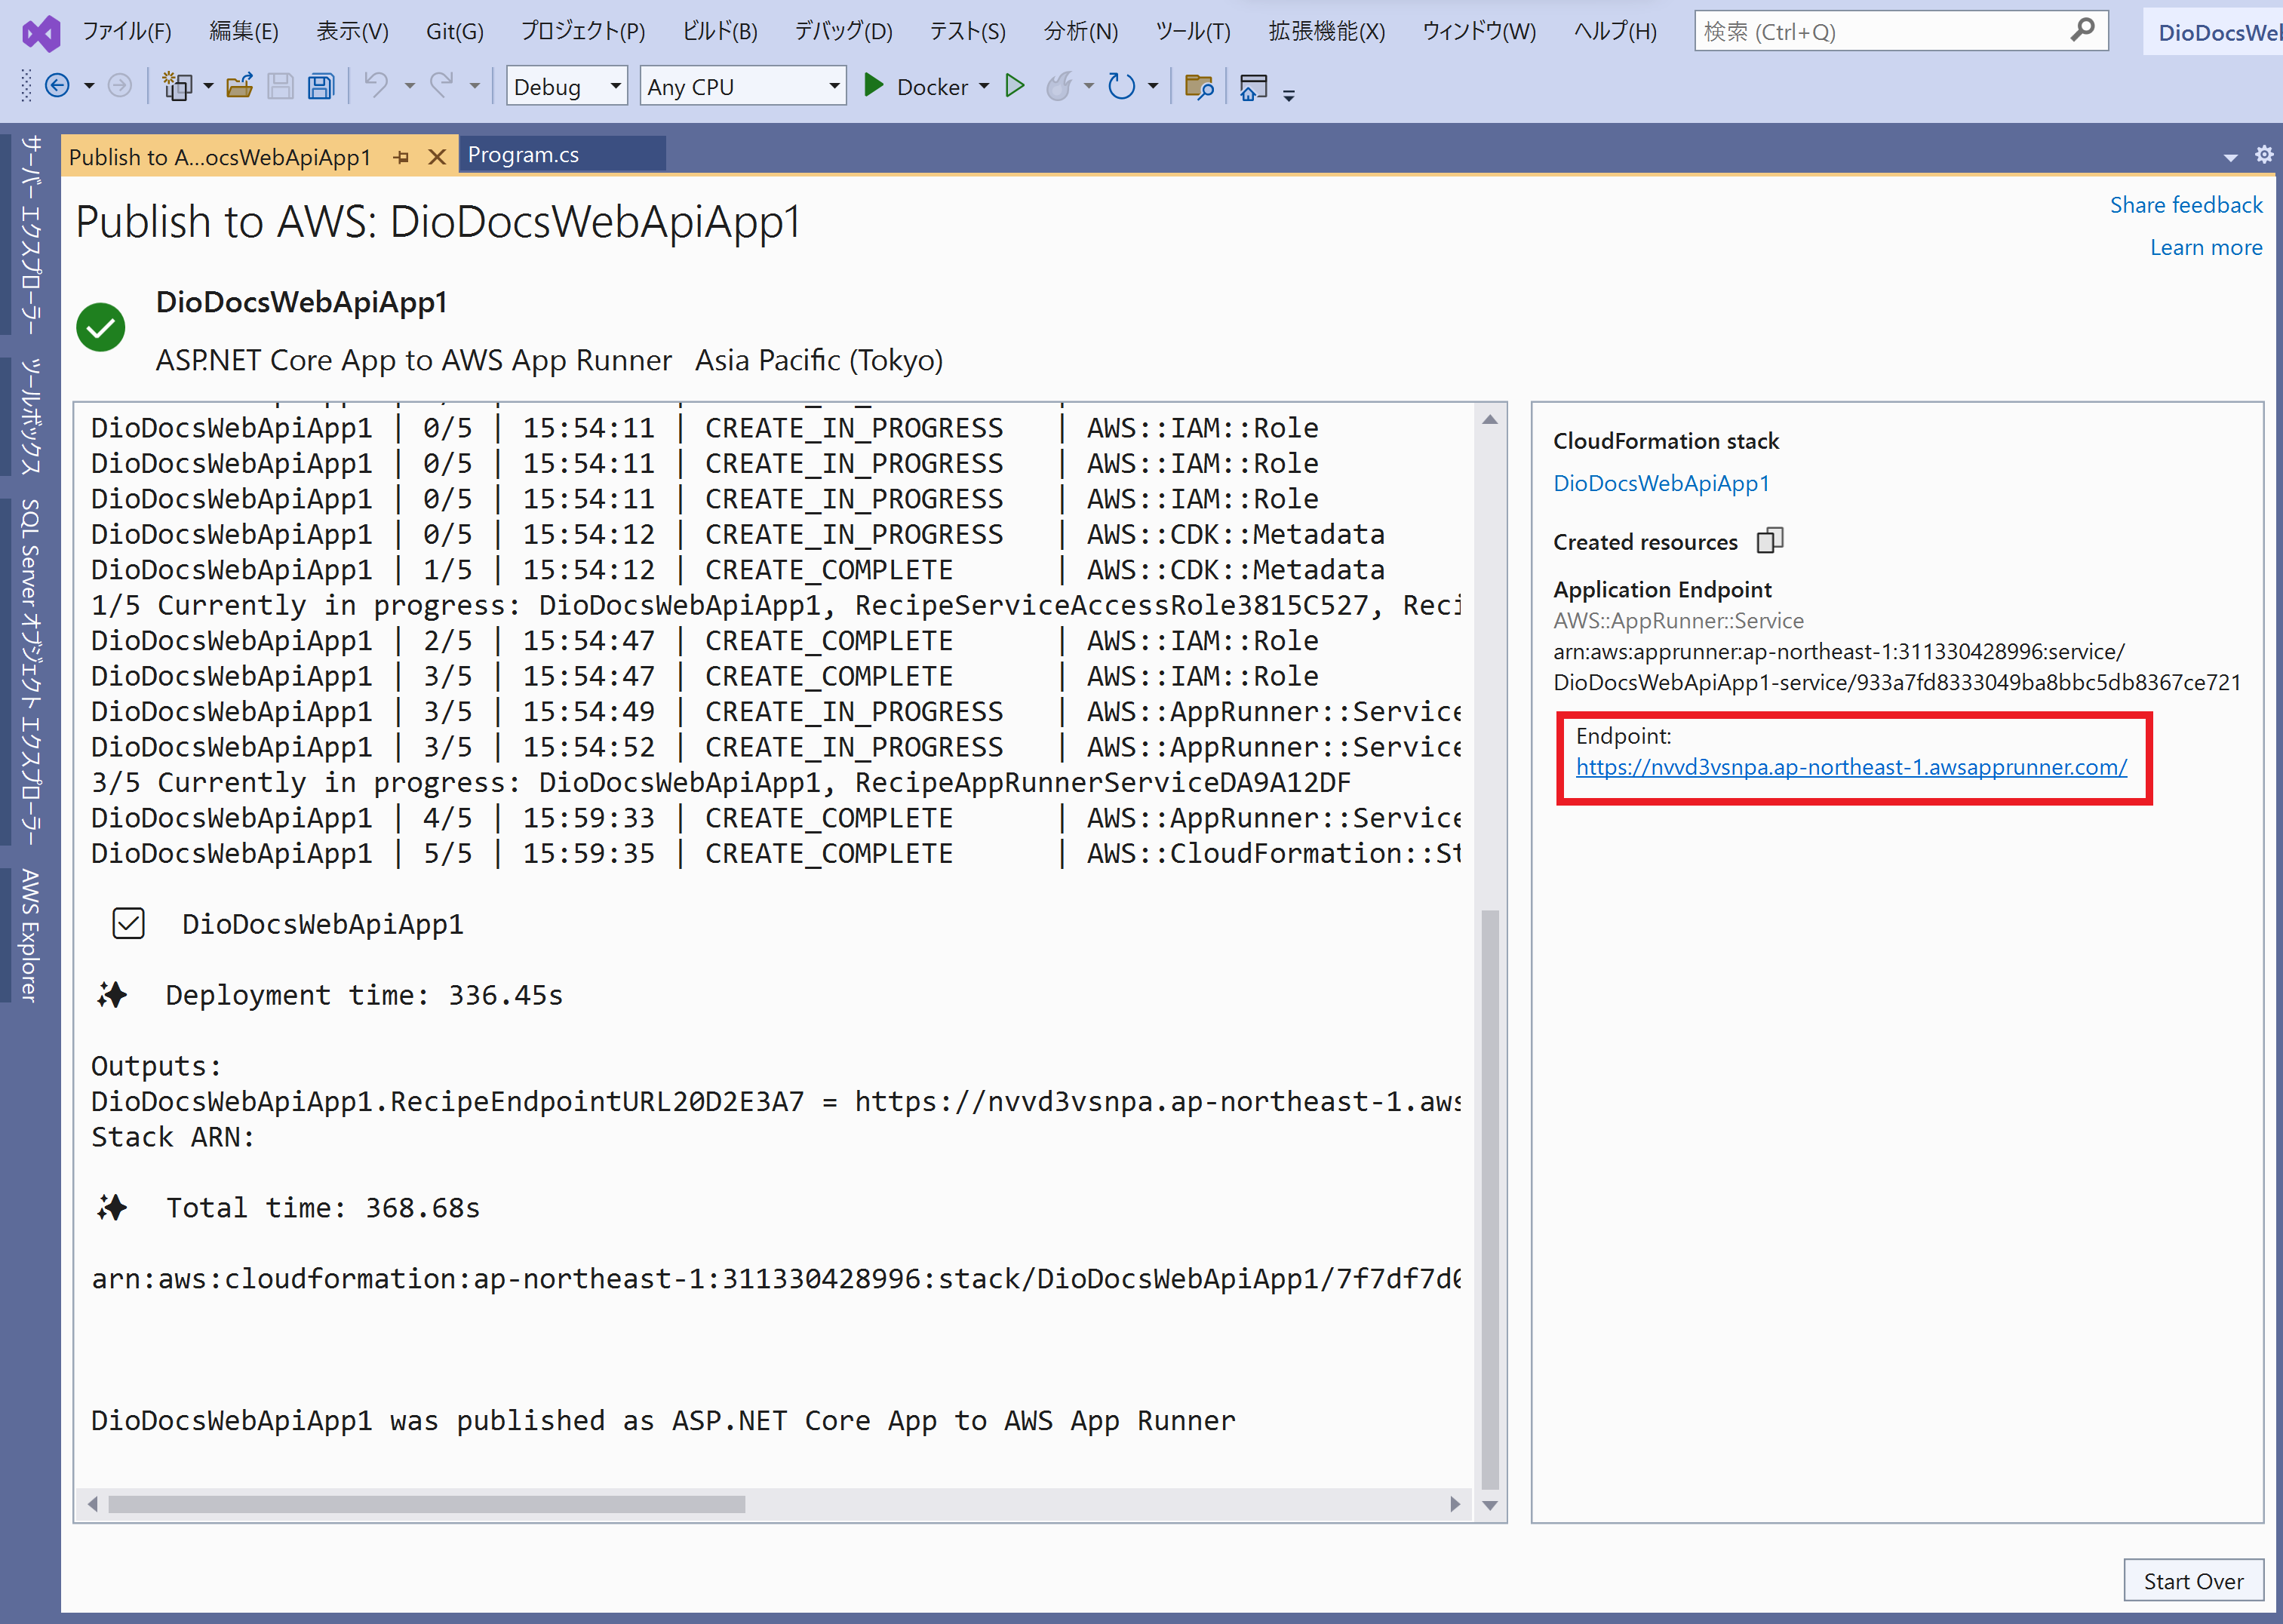The width and height of the screenshot is (2283, 1624).
Task: Open the Git(G) menu
Action: pyautogui.click(x=455, y=32)
